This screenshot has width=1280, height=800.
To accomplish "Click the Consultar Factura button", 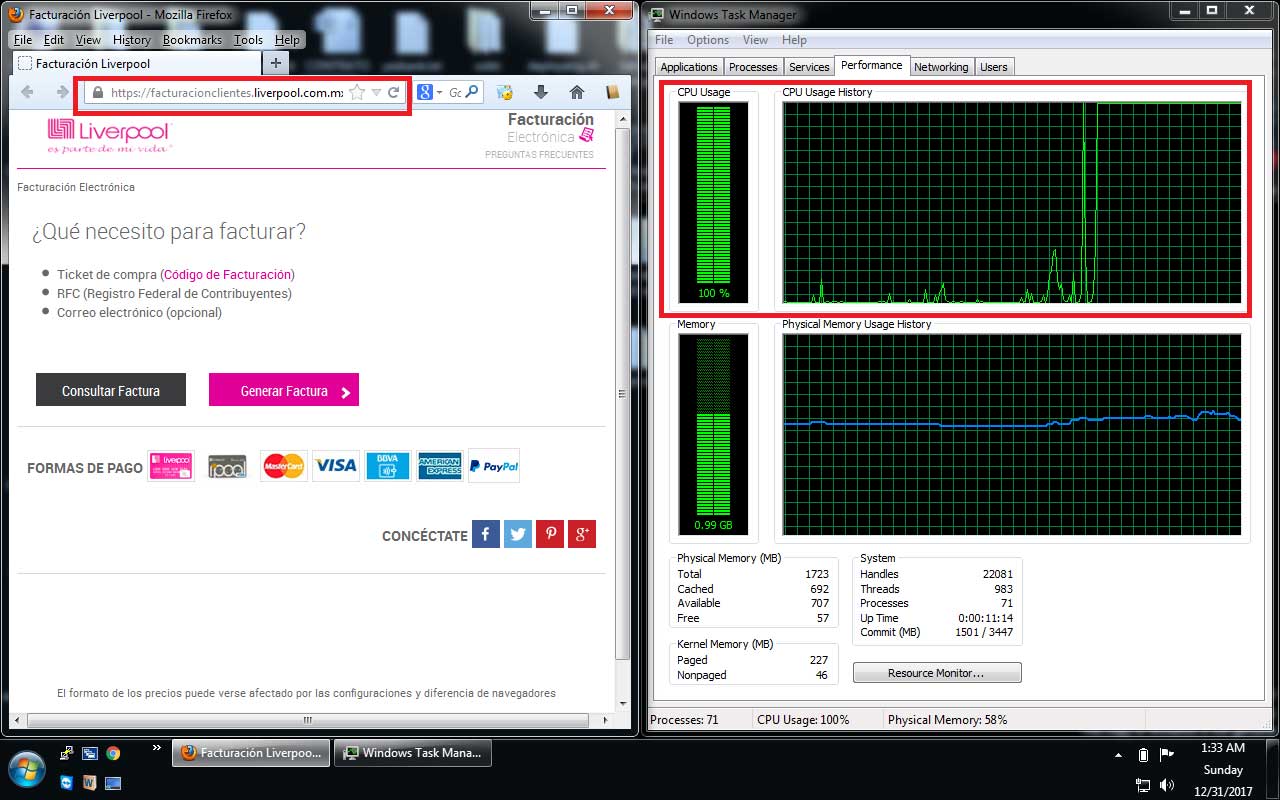I will 111,390.
